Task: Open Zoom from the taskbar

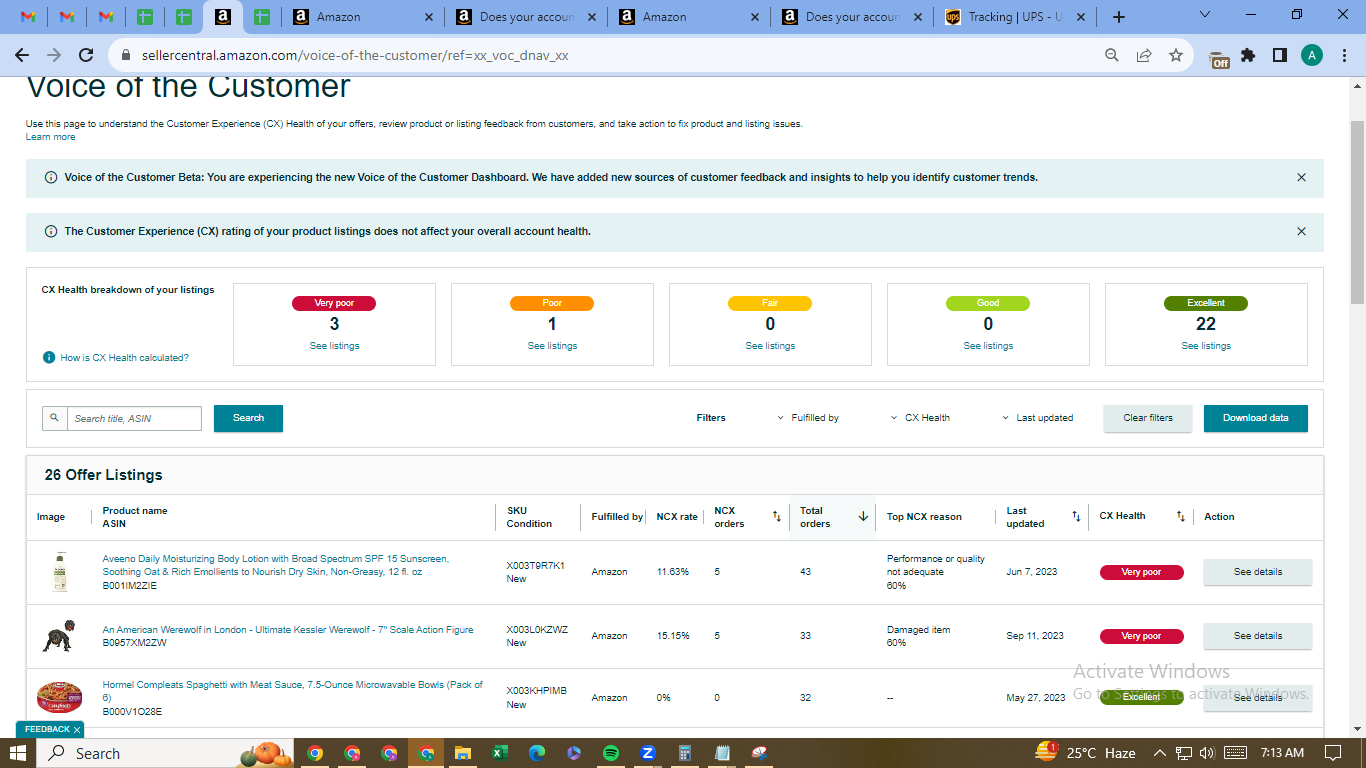Action: tap(648, 753)
